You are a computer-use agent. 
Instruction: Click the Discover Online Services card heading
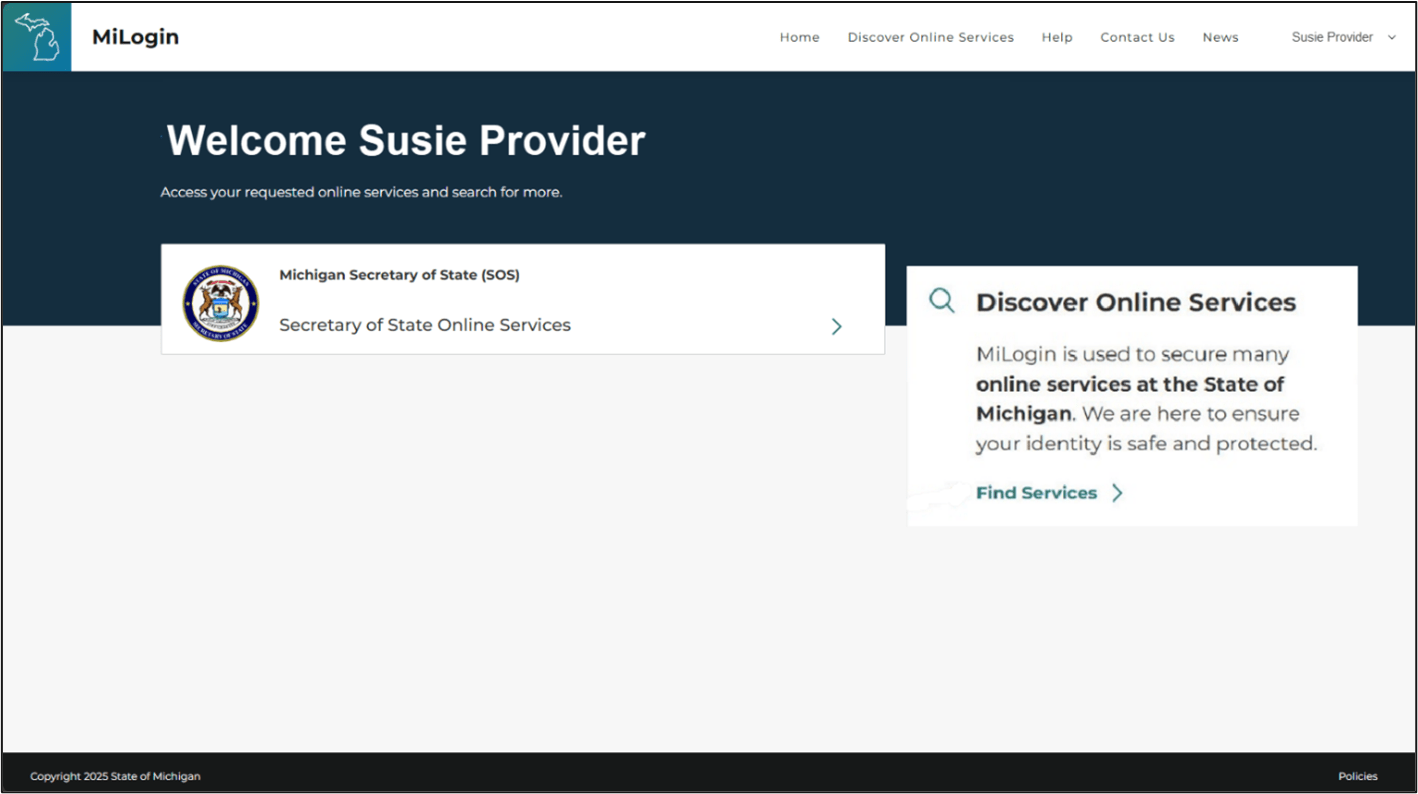click(1135, 302)
